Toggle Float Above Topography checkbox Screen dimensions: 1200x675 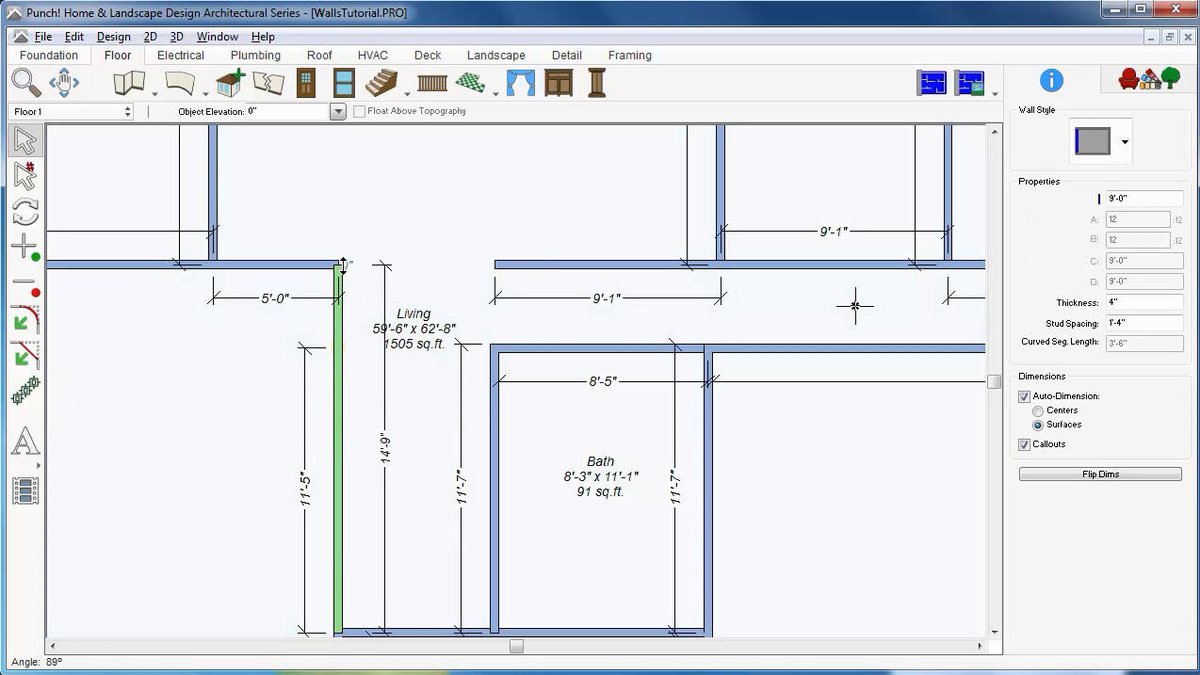359,111
